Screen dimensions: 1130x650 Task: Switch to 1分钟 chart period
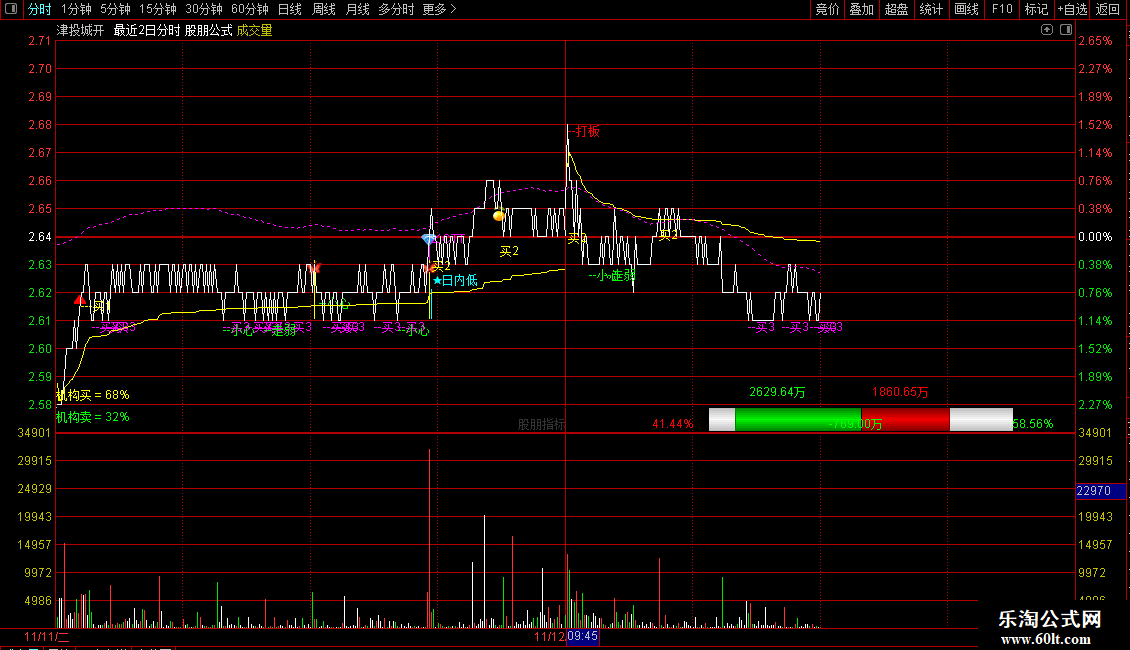pyautogui.click(x=76, y=9)
